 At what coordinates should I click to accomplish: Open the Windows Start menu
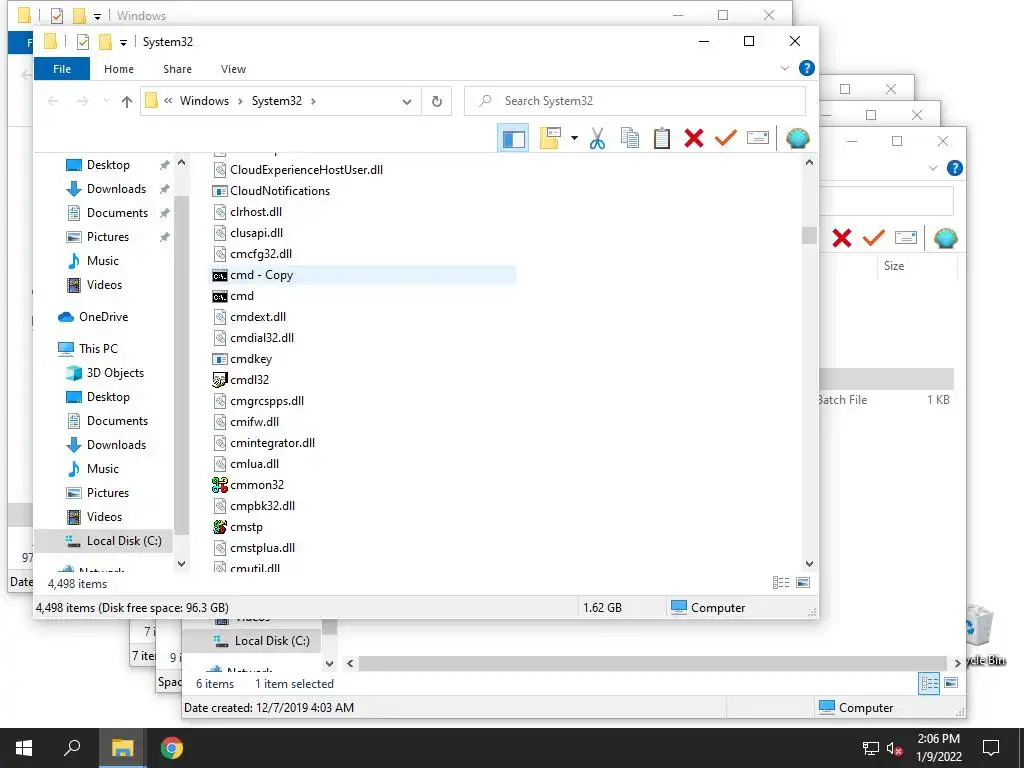point(24,748)
